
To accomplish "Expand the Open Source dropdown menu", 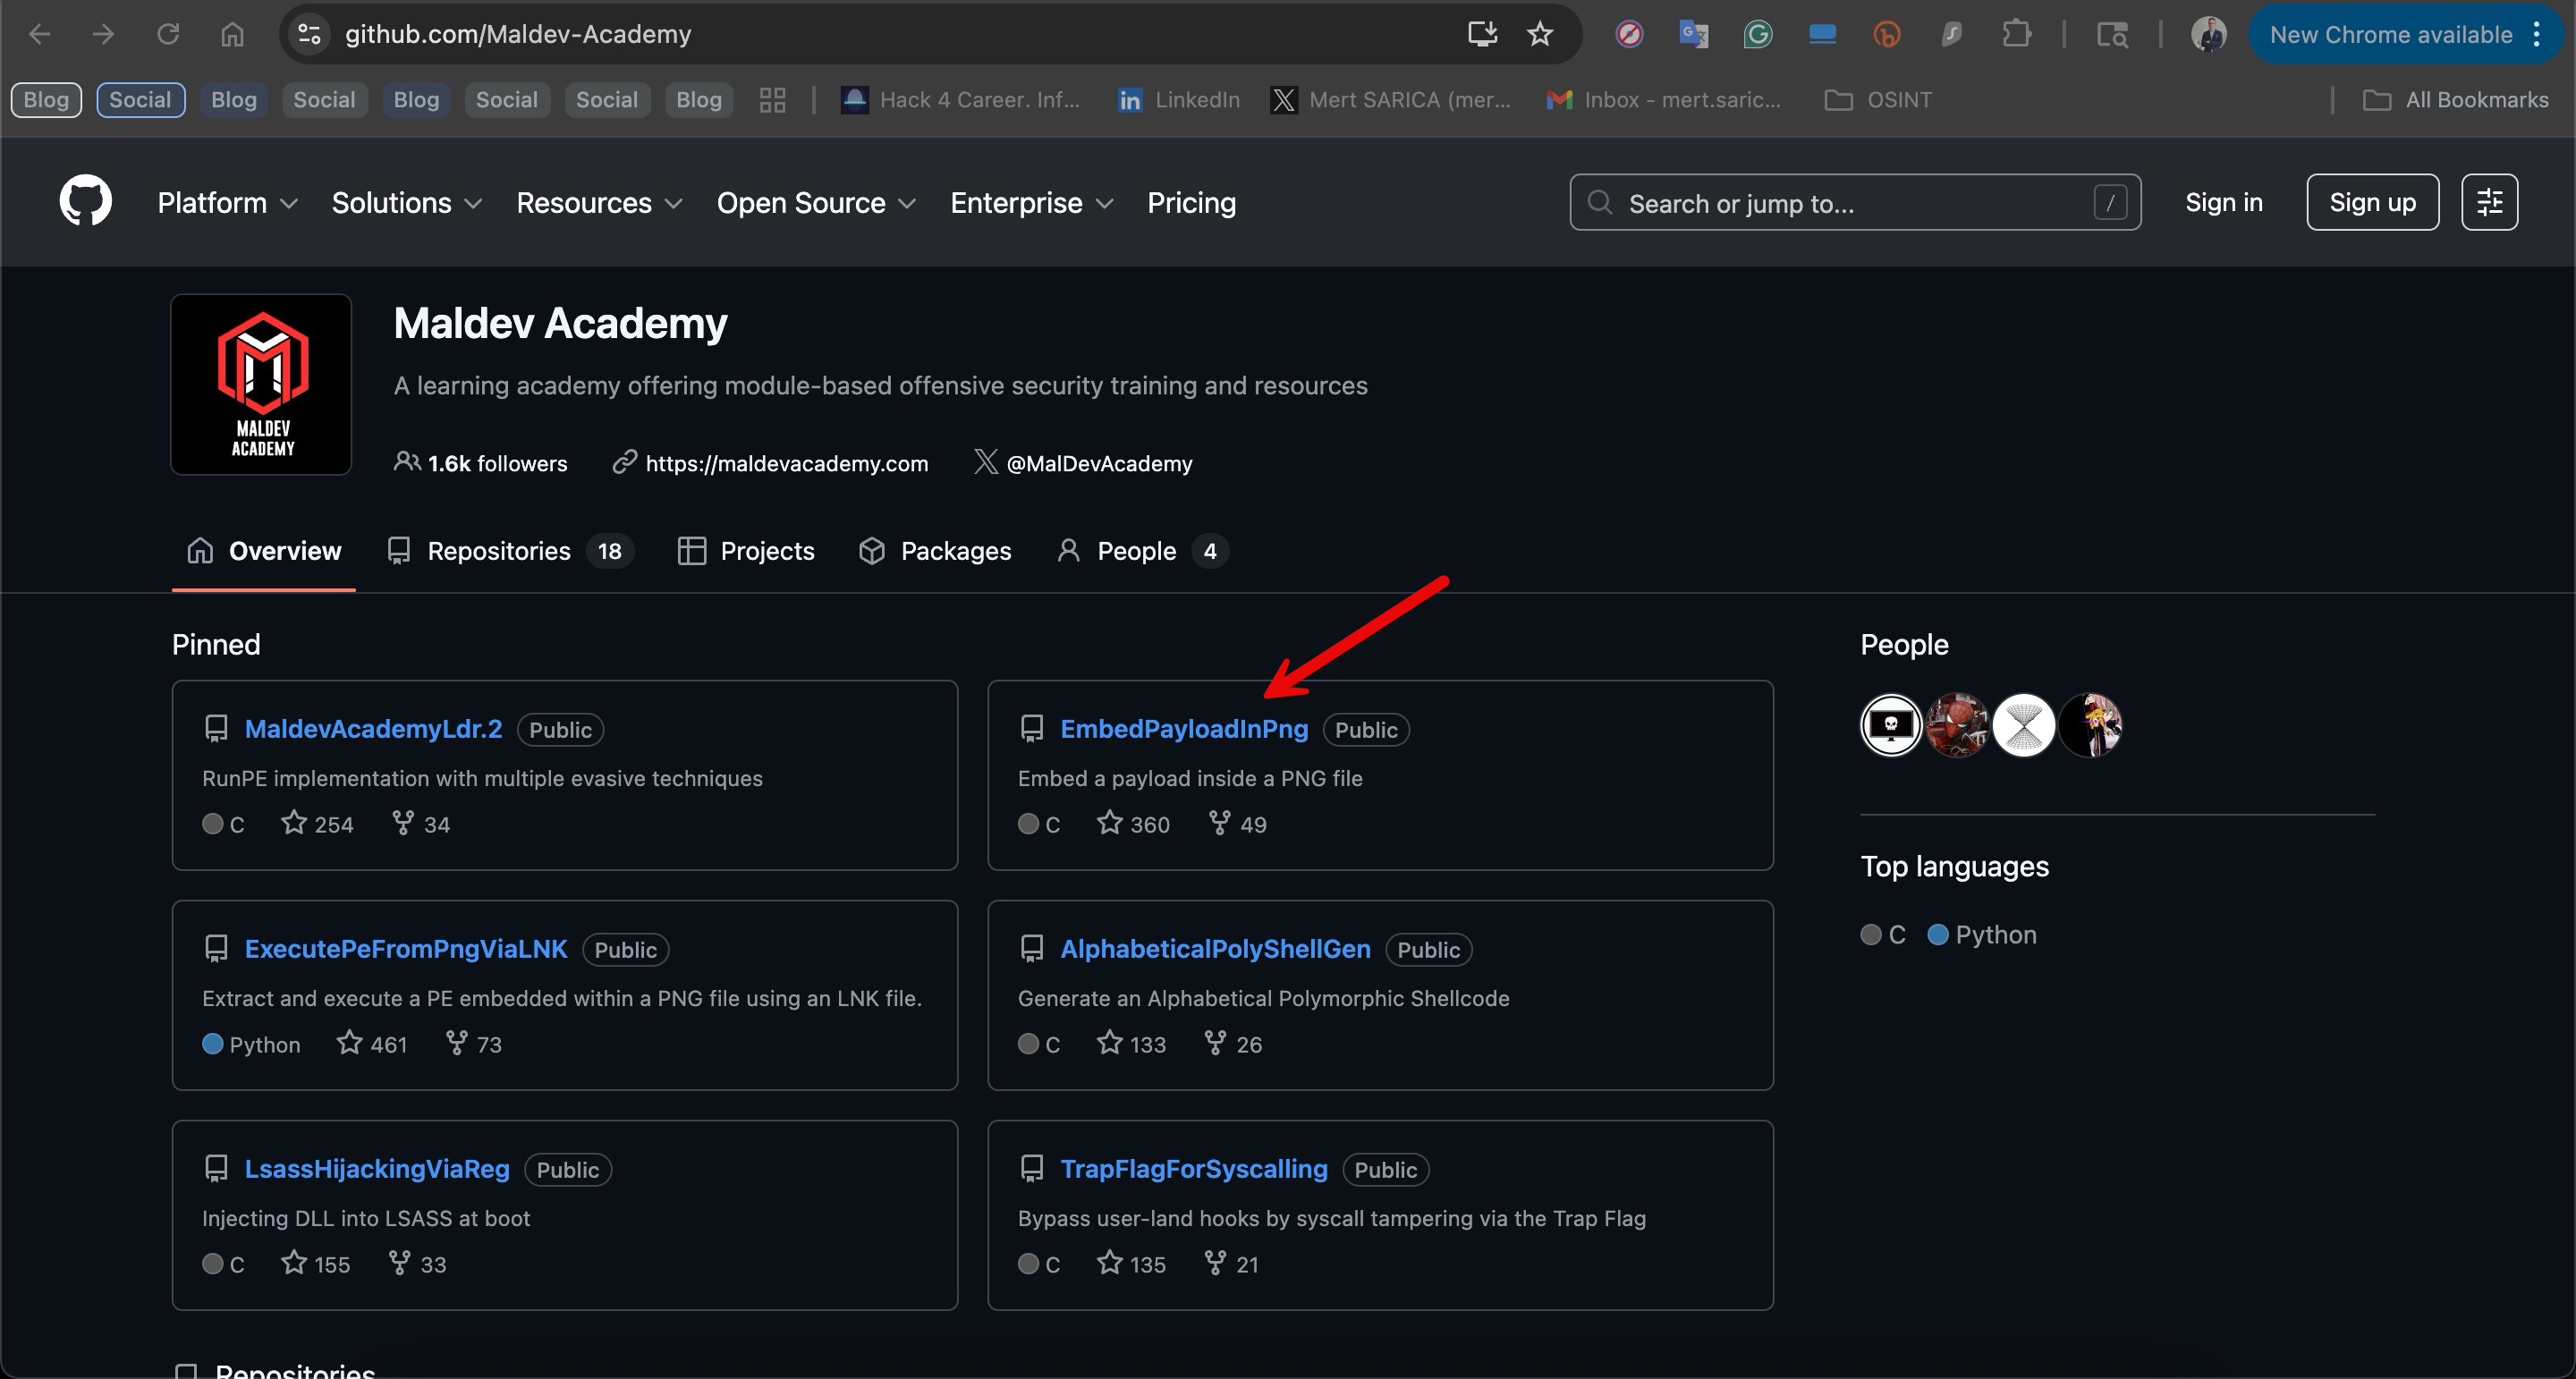I will click(816, 203).
